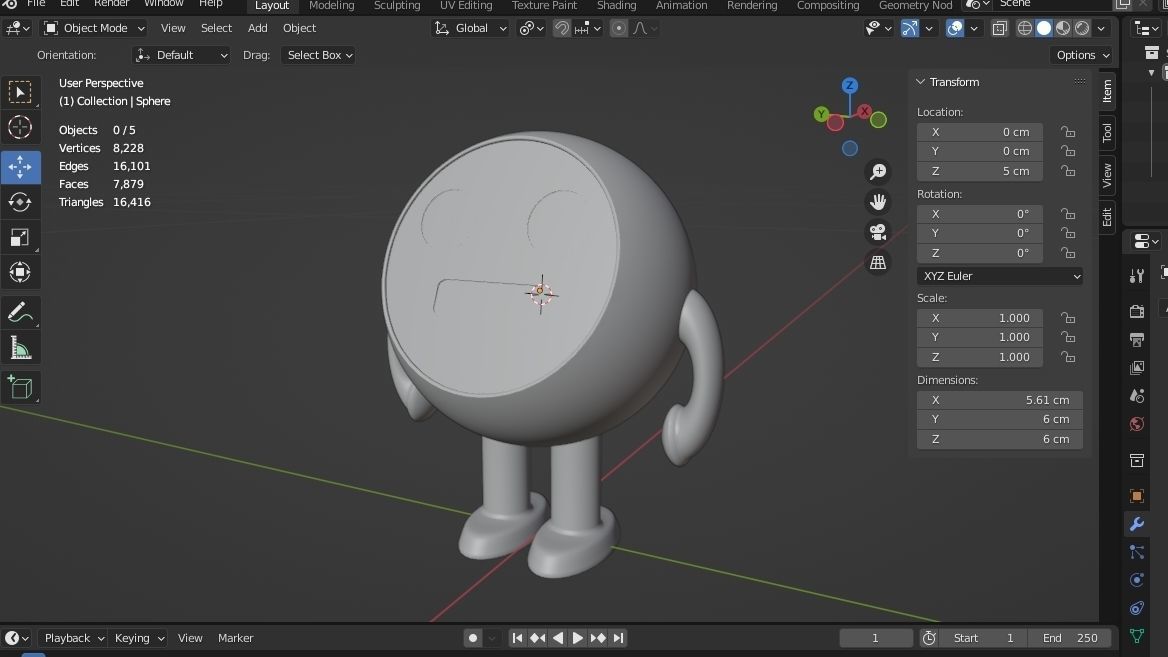Open the Tool properties tab icon

pyautogui.click(x=1137, y=276)
